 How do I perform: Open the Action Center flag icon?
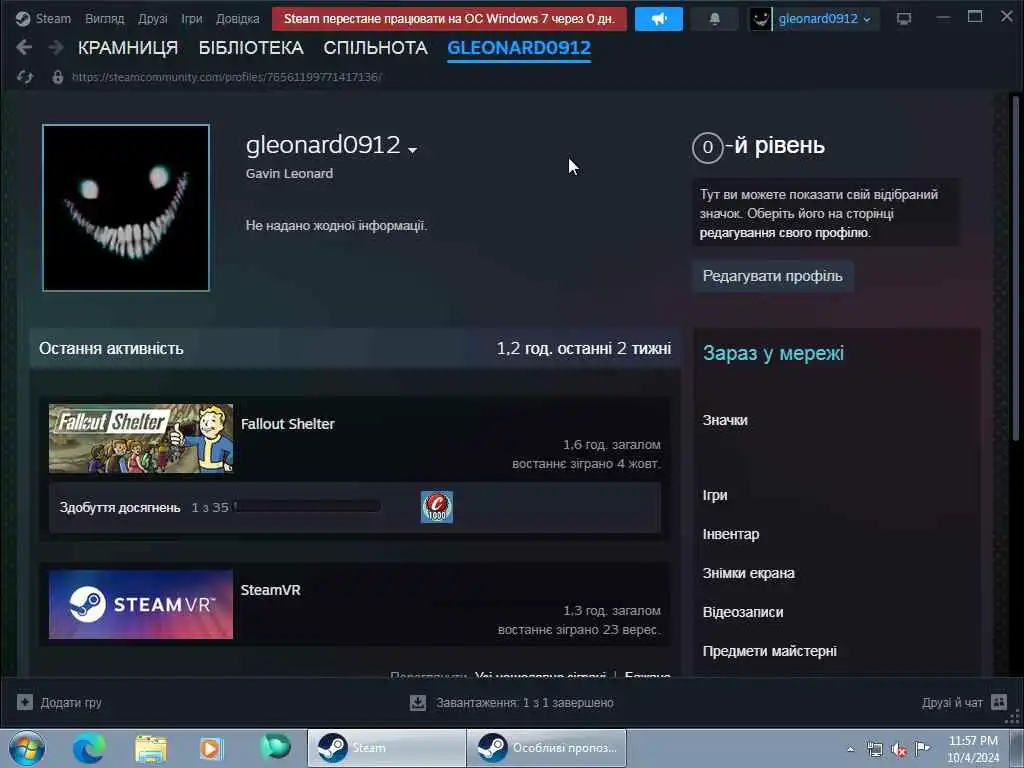pyautogui.click(x=923, y=748)
